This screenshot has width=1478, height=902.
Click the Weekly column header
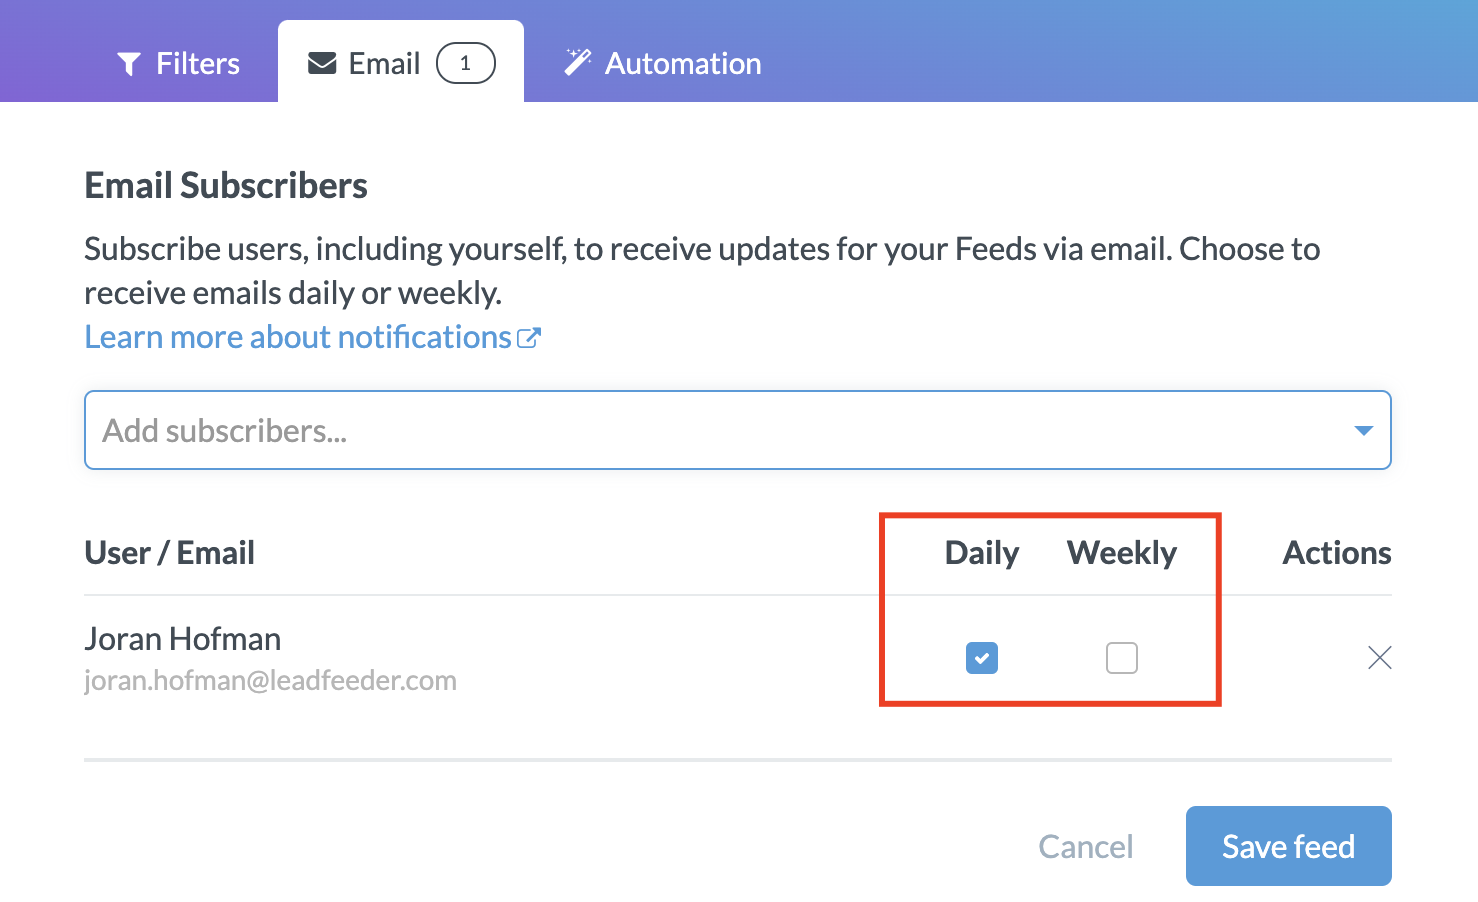click(1122, 553)
